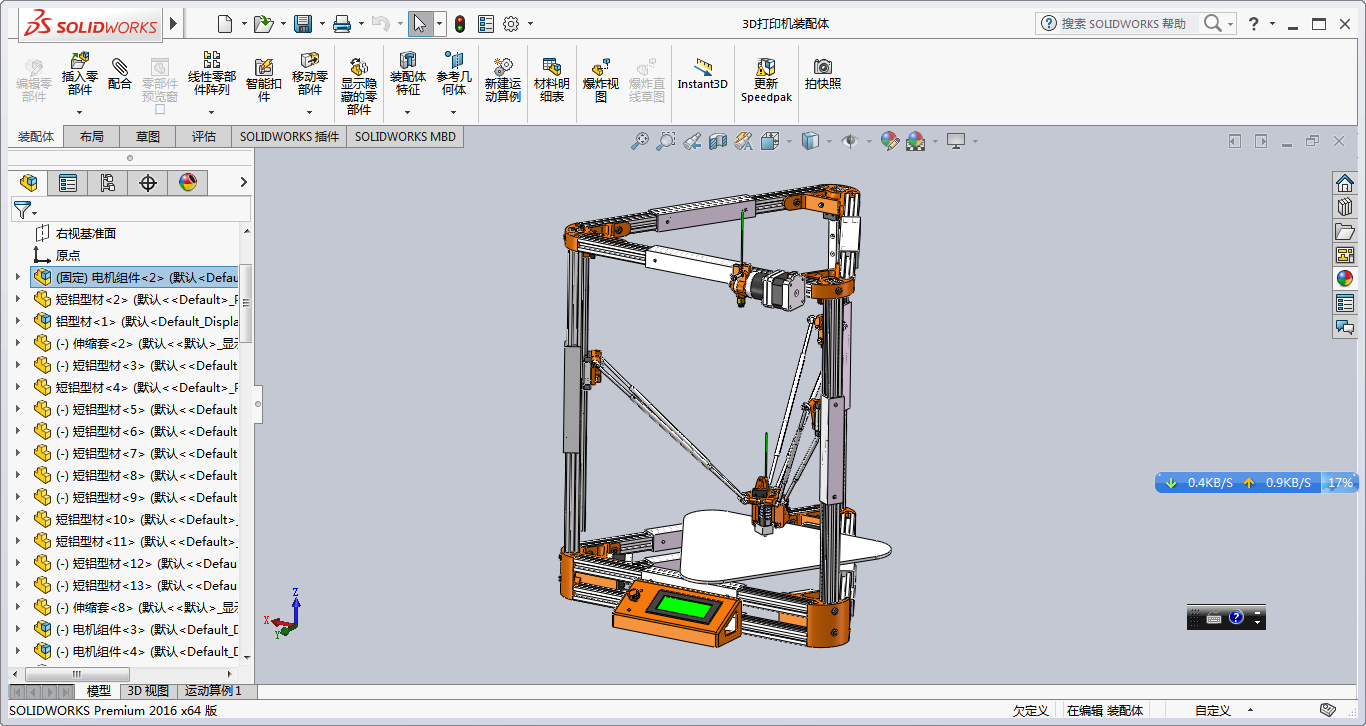This screenshot has width=1366, height=726.
Task: Select 伸缩套<8> in the feature tree
Action: tap(110, 607)
